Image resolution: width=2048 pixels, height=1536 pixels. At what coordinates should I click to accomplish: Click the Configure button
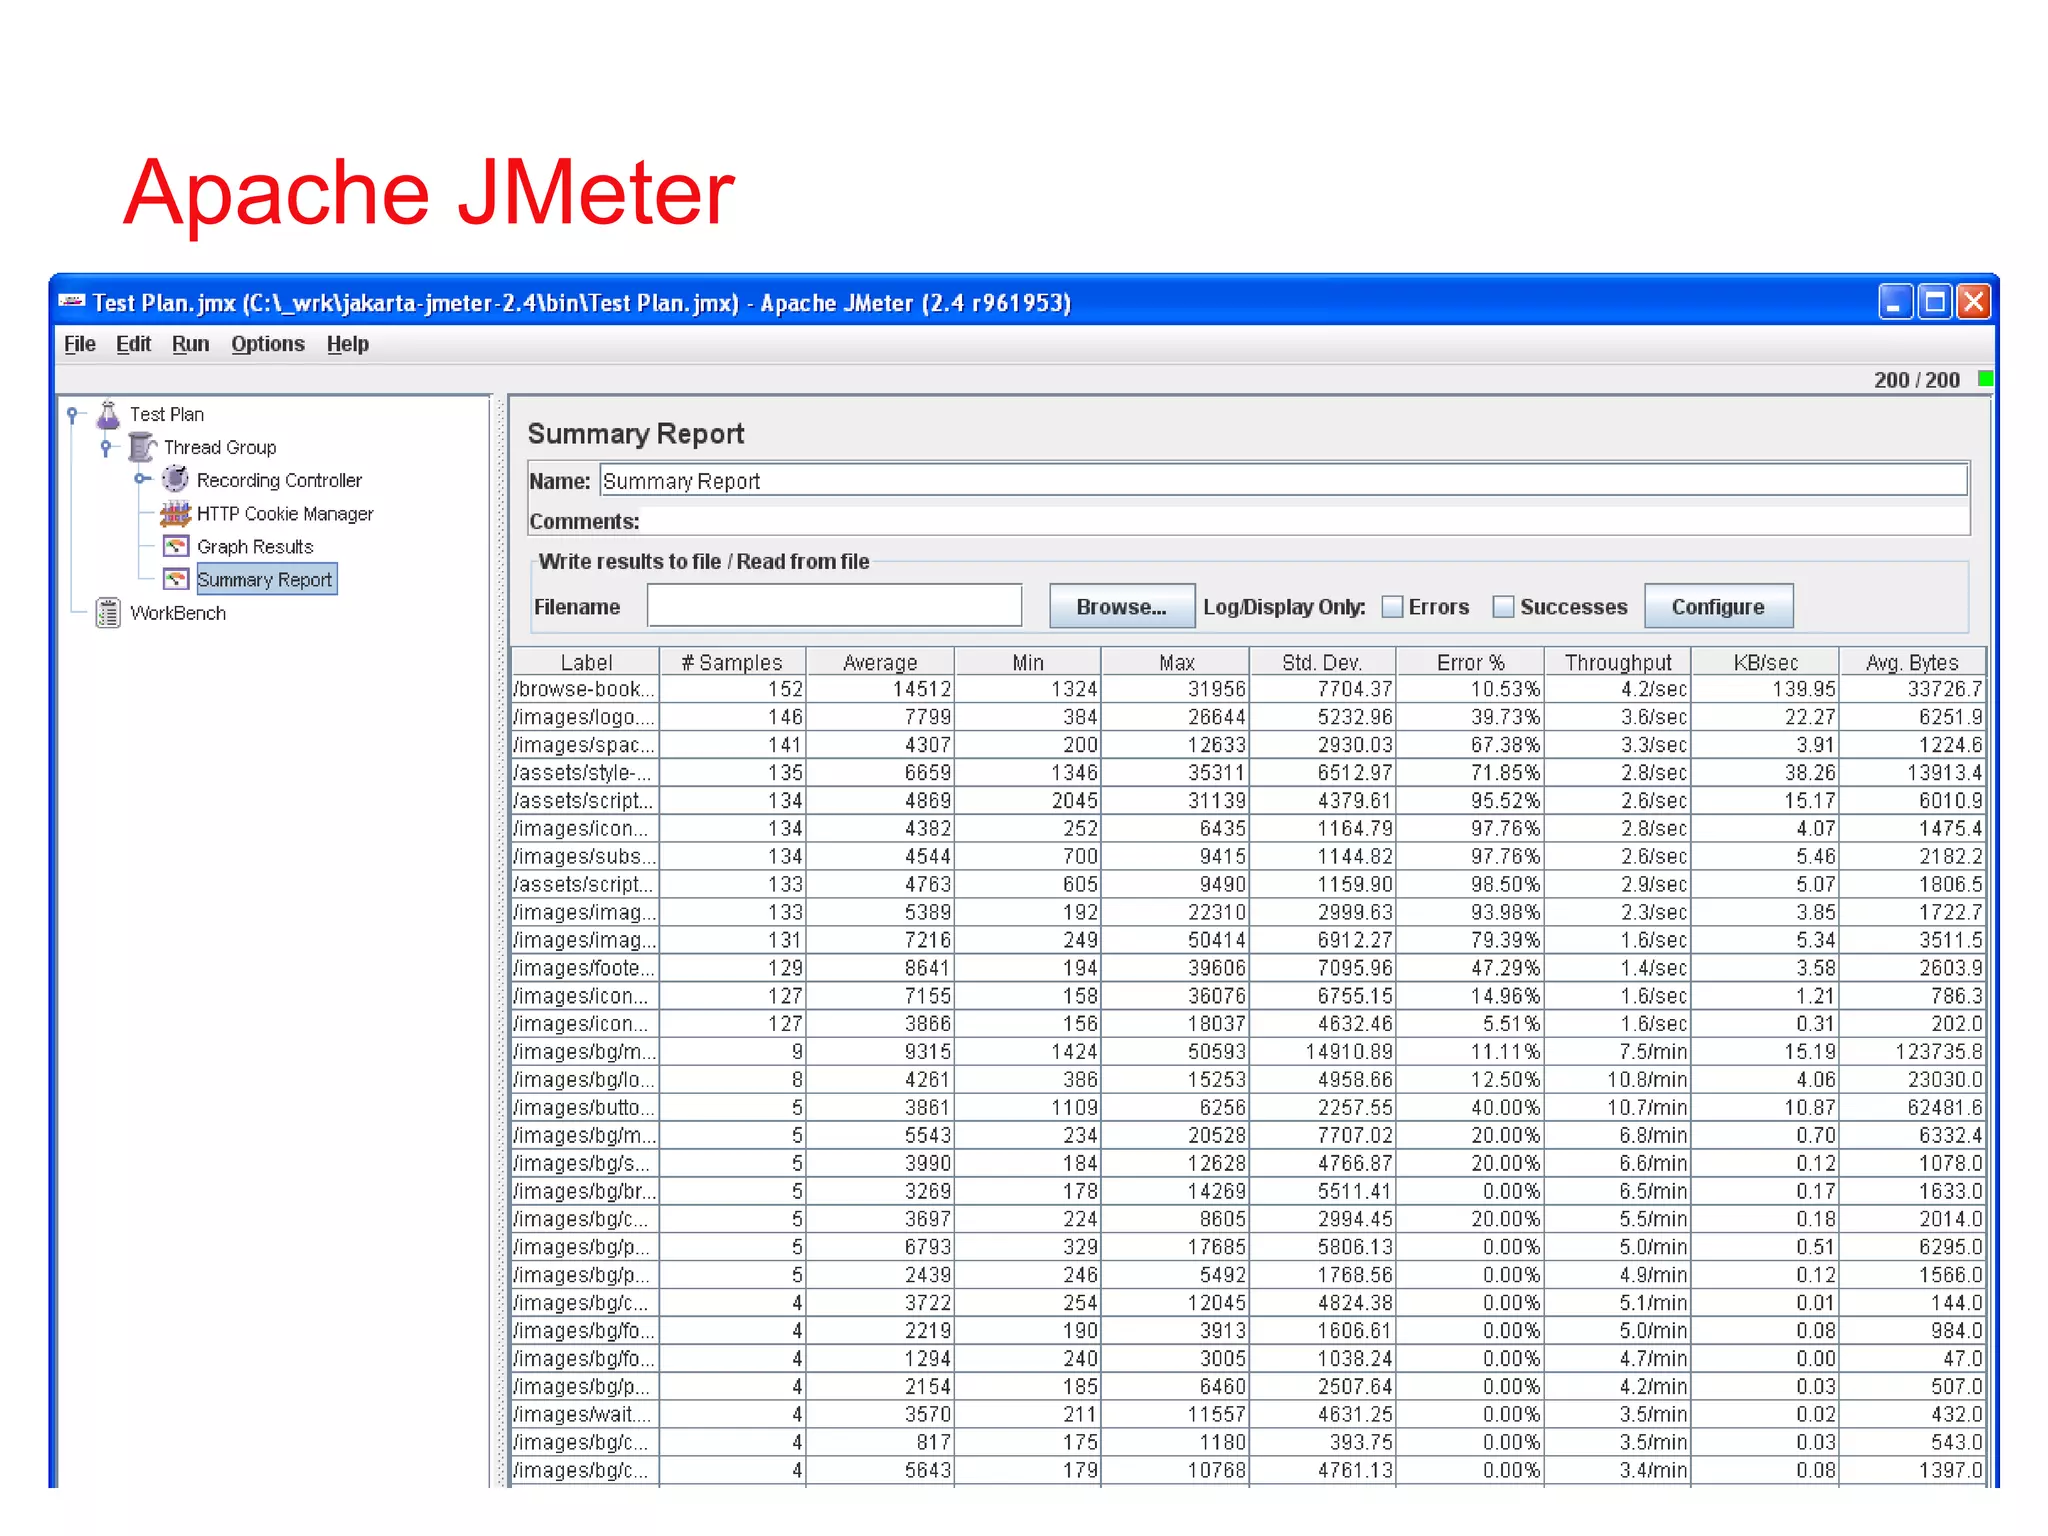point(1718,607)
